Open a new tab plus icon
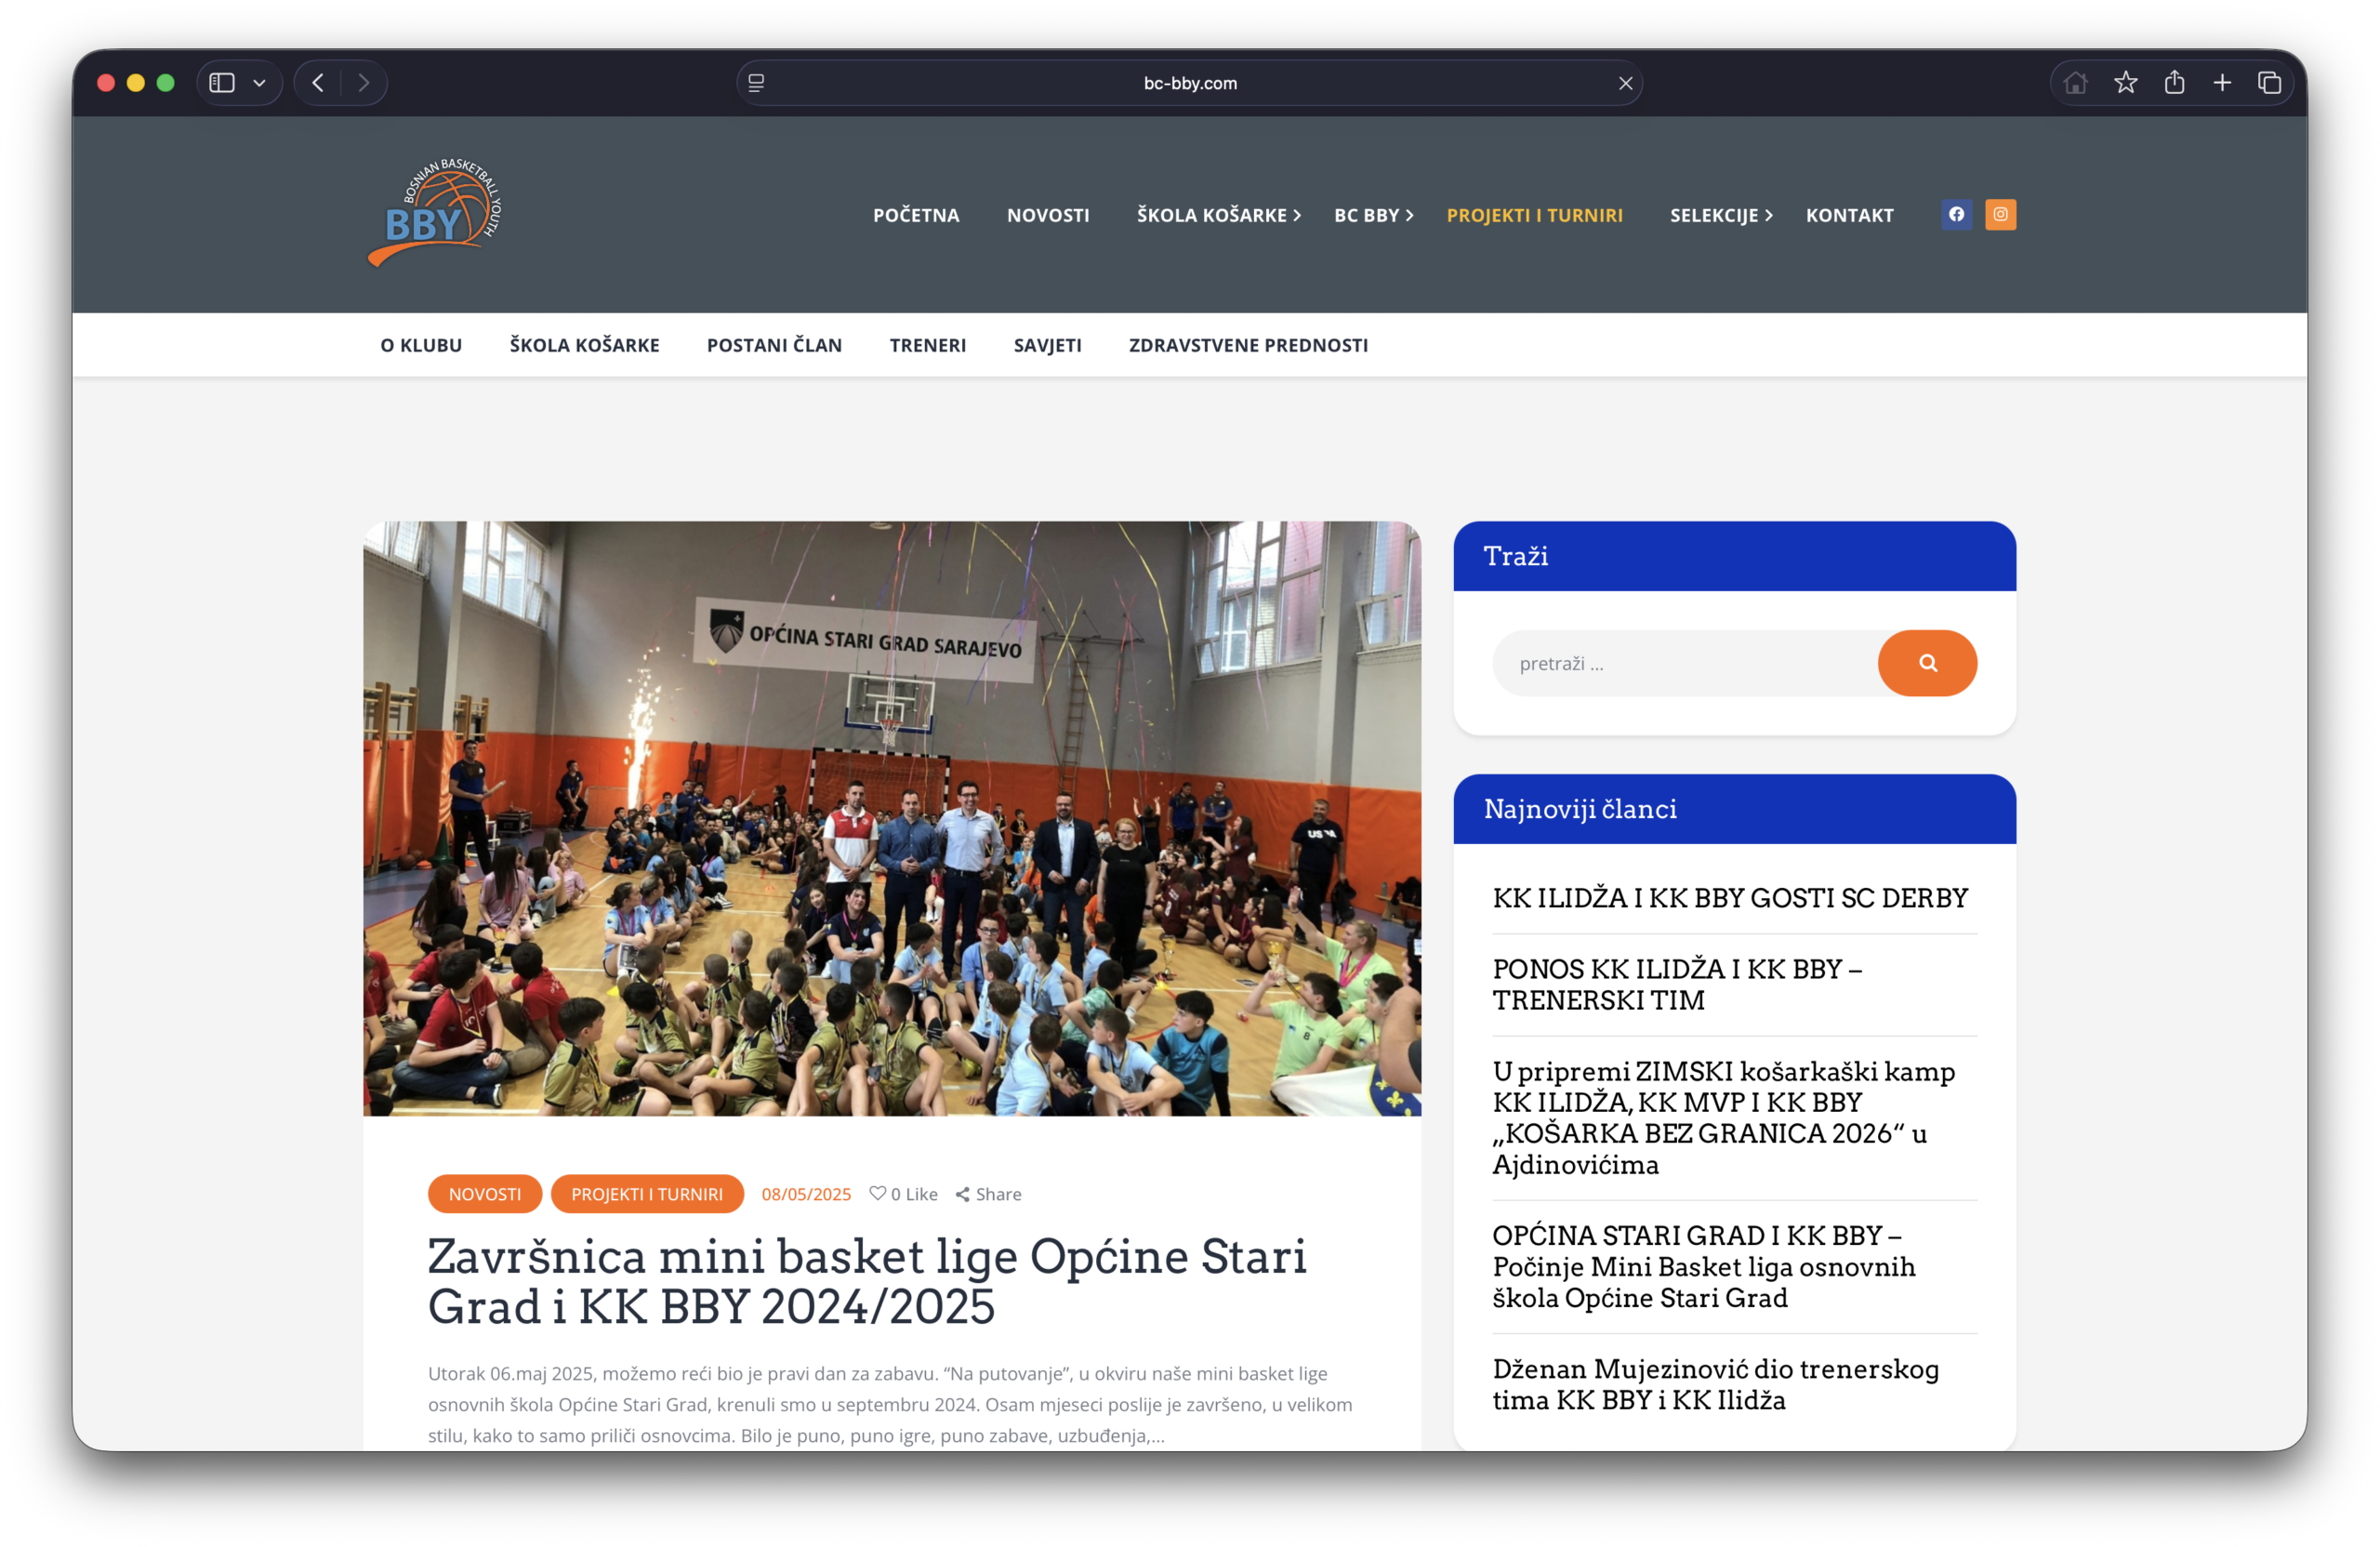The width and height of the screenshot is (2380, 1547). point(2222,83)
